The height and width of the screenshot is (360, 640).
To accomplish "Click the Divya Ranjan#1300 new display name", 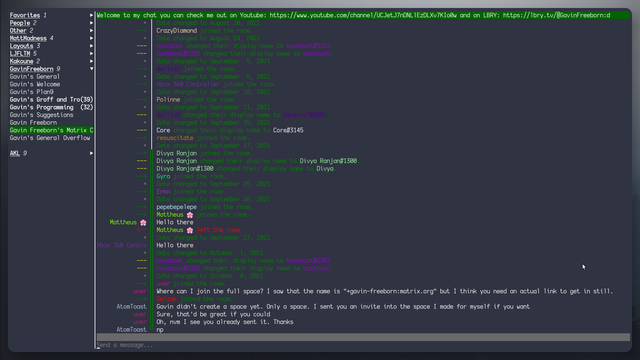I will point(328,161).
